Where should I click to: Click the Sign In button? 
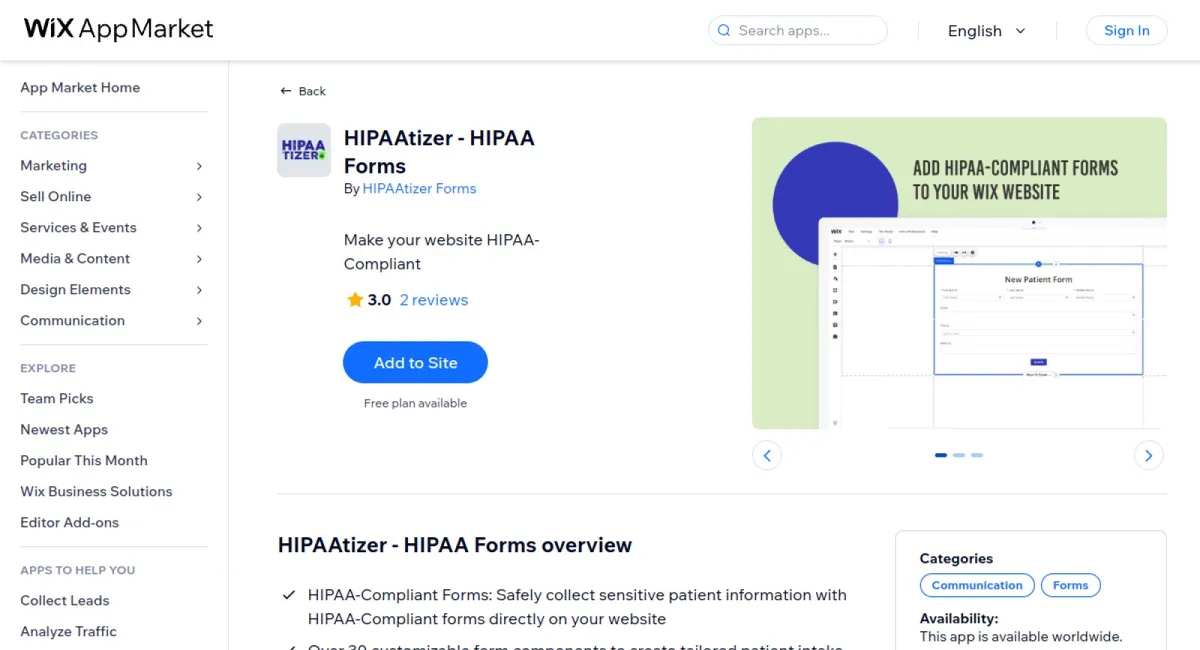pos(1127,31)
